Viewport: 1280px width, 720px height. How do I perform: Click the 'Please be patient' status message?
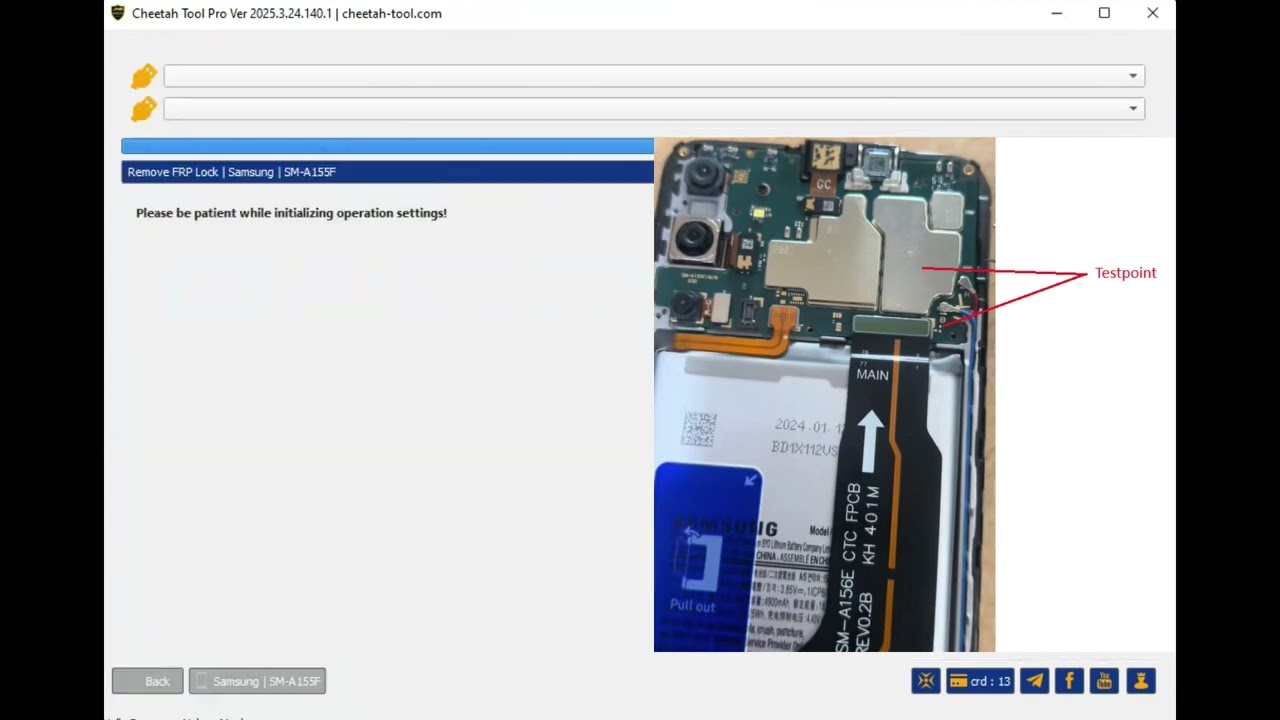291,213
